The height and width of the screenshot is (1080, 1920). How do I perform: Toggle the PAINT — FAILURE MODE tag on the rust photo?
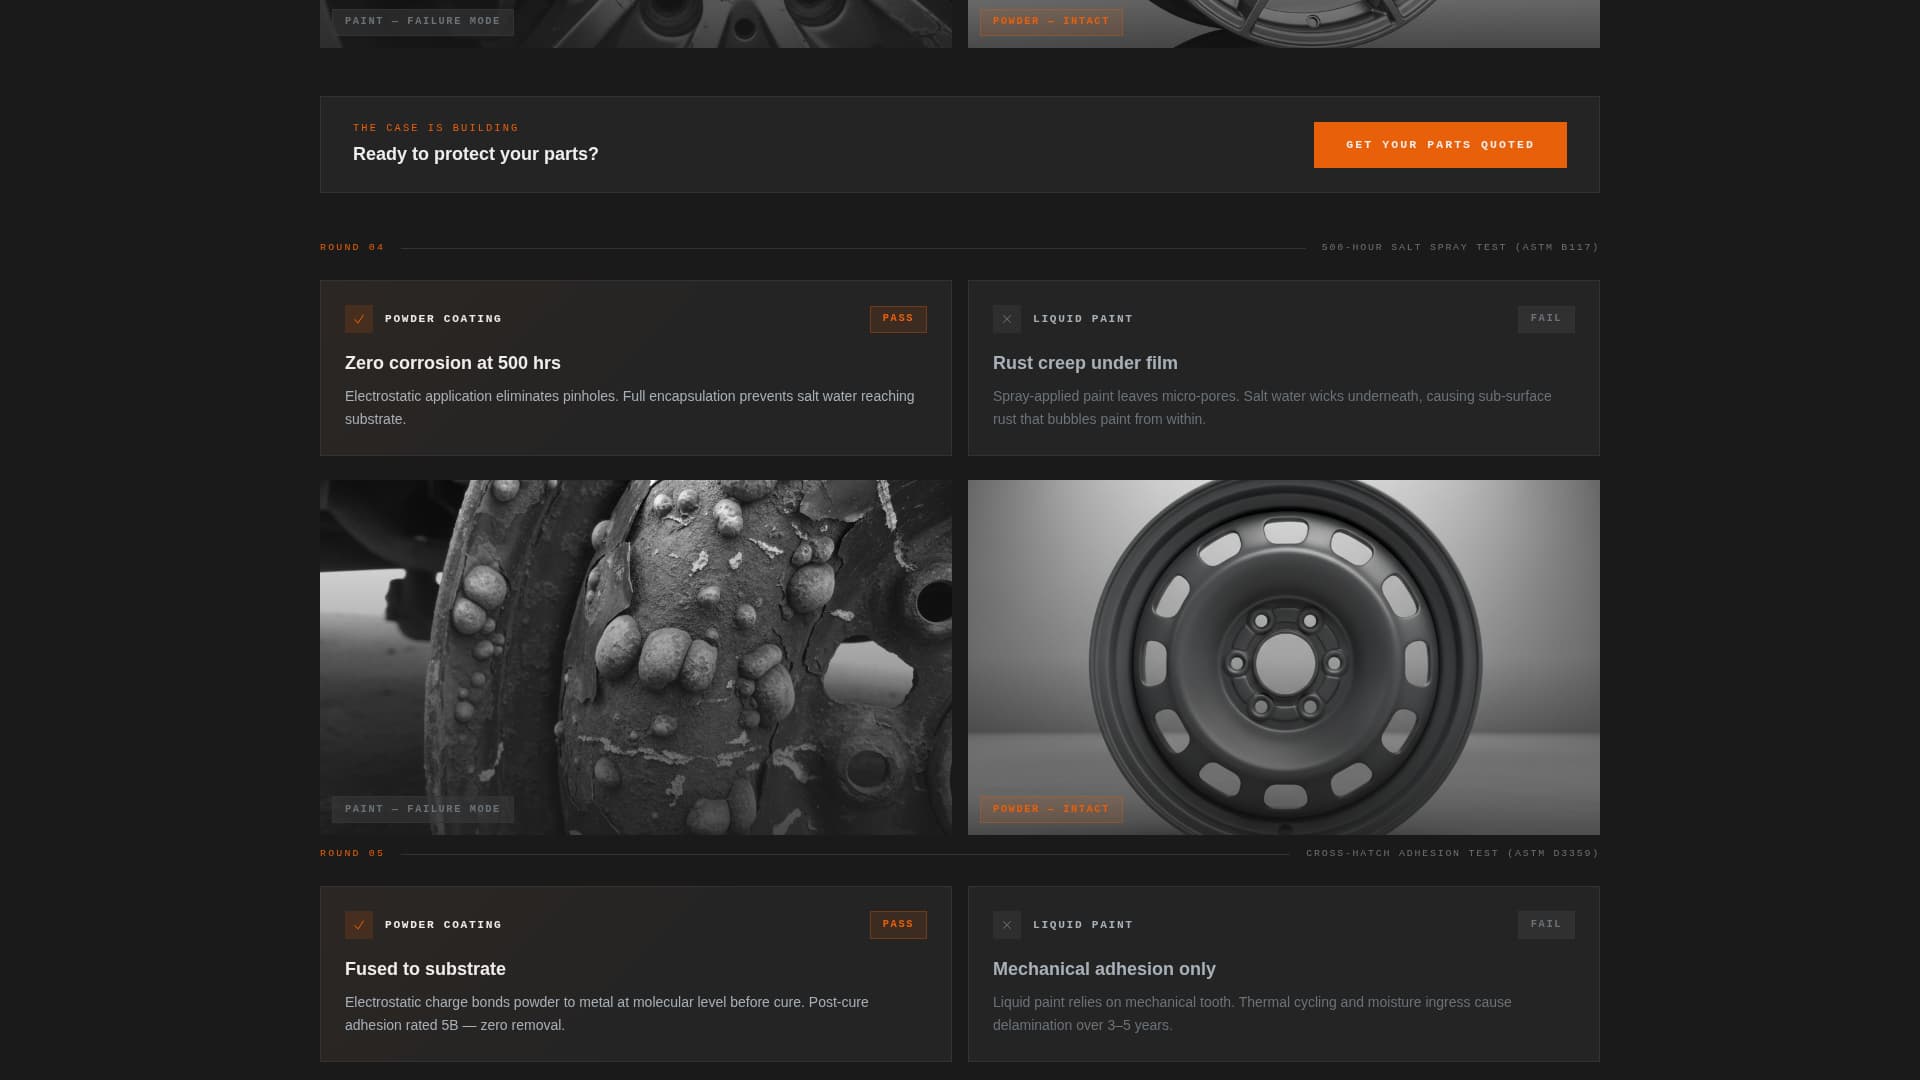click(x=422, y=809)
